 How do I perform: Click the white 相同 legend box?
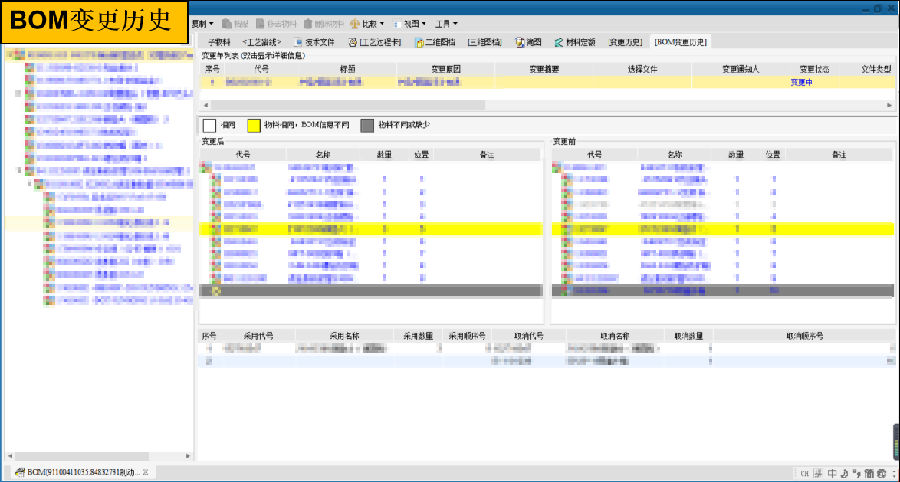coord(209,125)
